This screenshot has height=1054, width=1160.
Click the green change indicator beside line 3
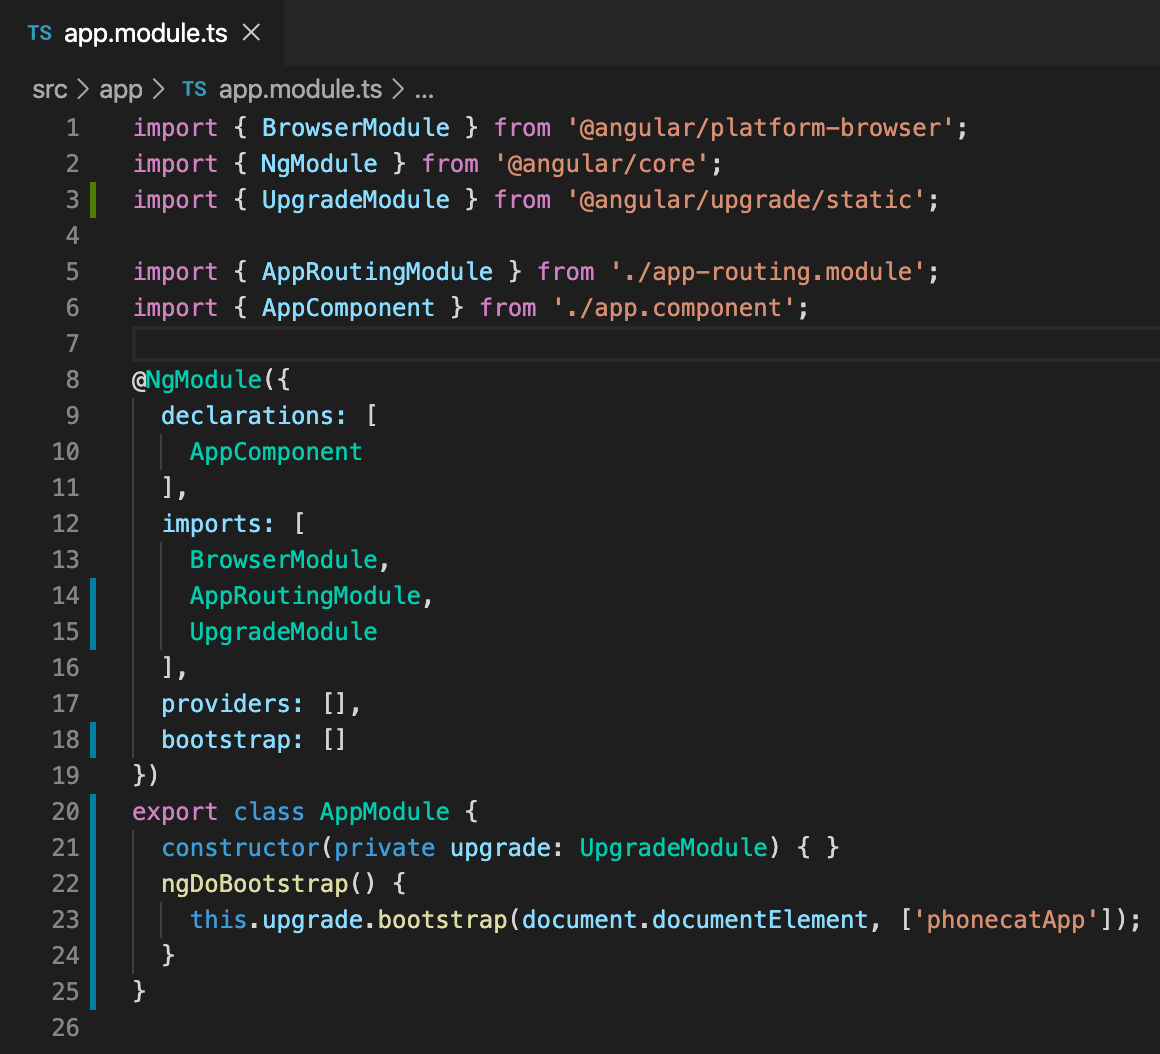pos(92,199)
